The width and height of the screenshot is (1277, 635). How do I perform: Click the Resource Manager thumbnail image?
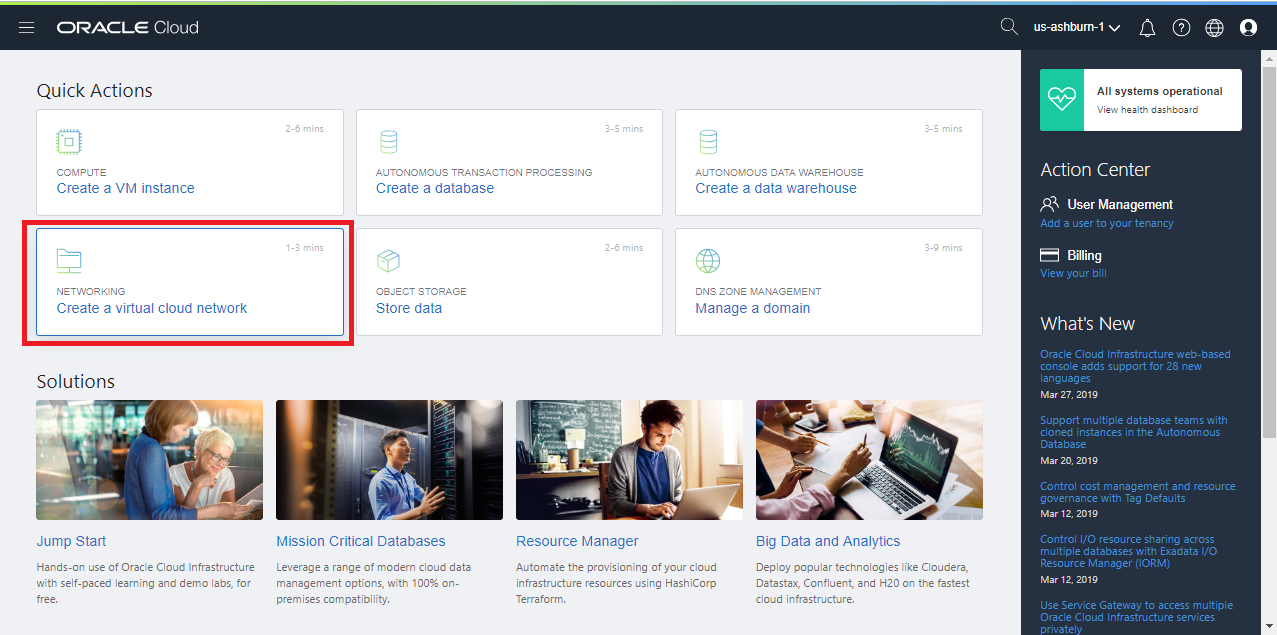coord(629,460)
